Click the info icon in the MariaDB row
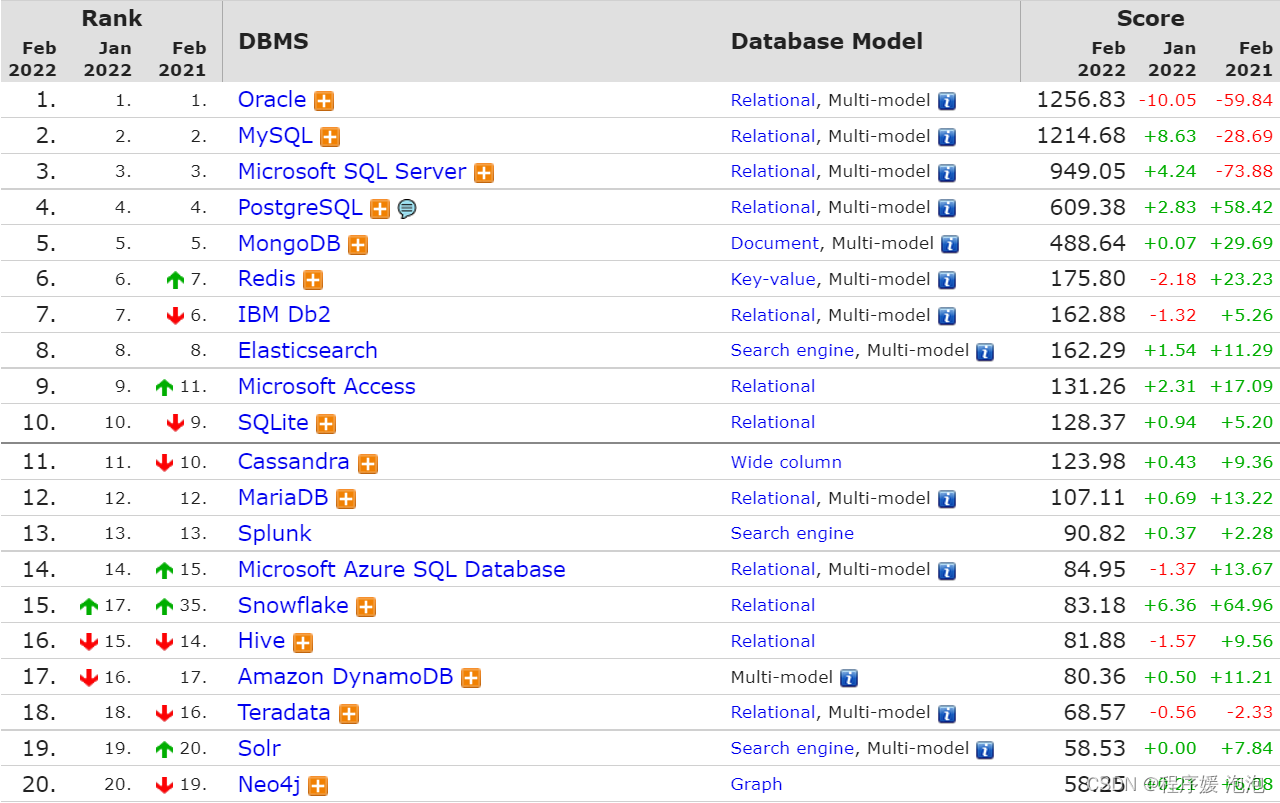The height and width of the screenshot is (803, 1280). [x=947, y=499]
